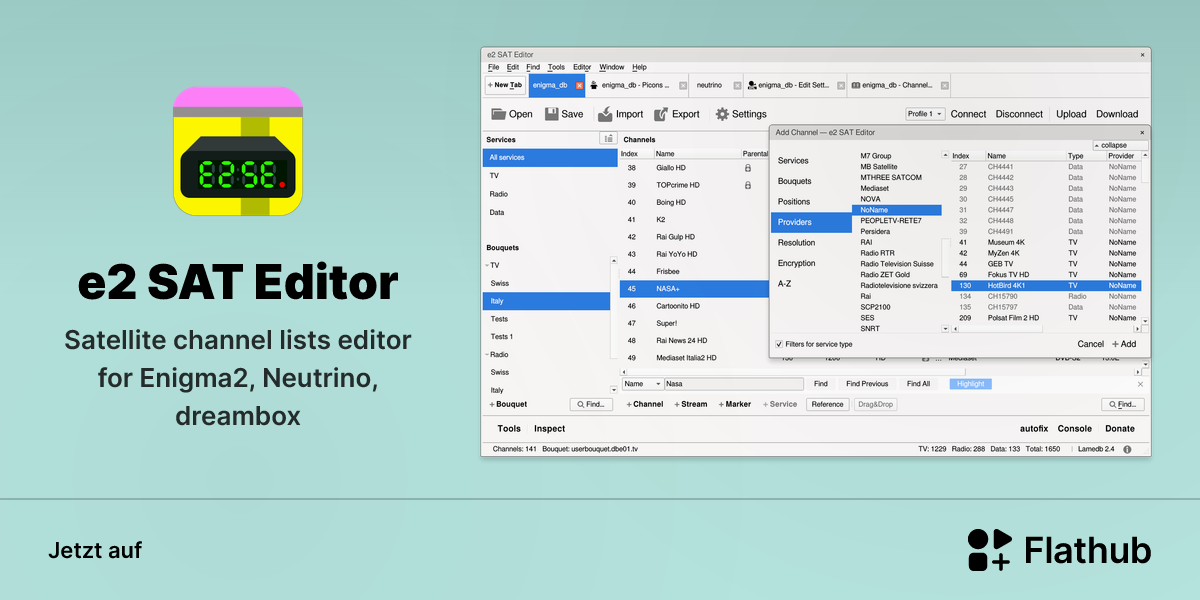Open the File menu
This screenshot has height=600, width=1200.
tap(493, 67)
